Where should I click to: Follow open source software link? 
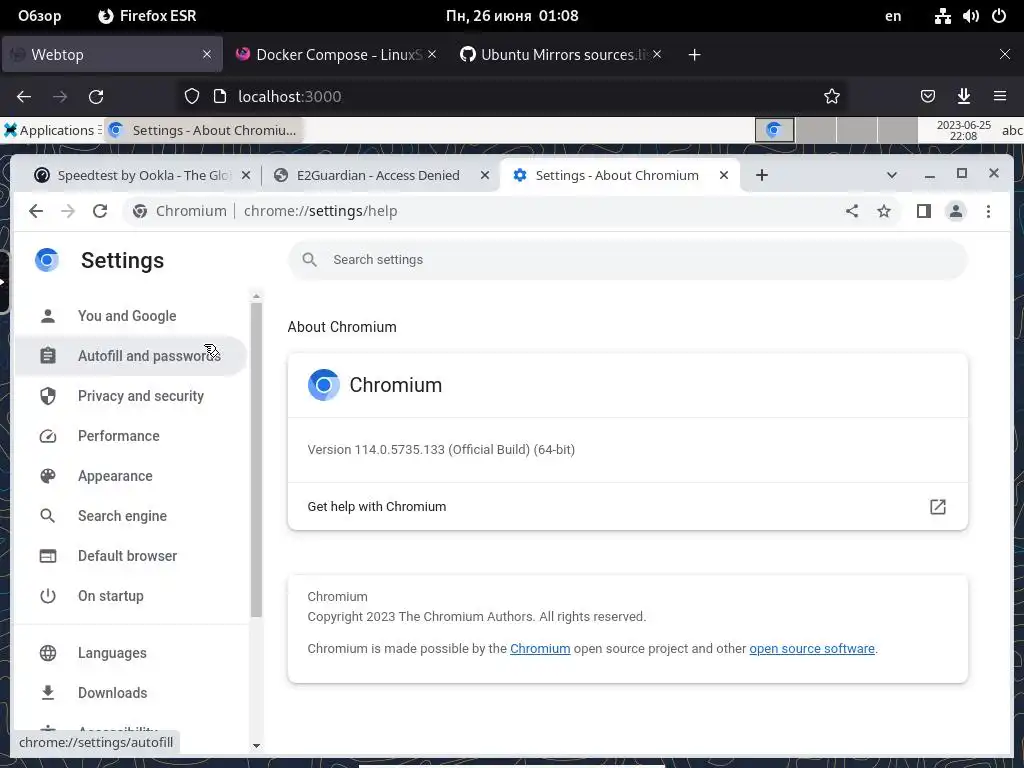tap(812, 648)
